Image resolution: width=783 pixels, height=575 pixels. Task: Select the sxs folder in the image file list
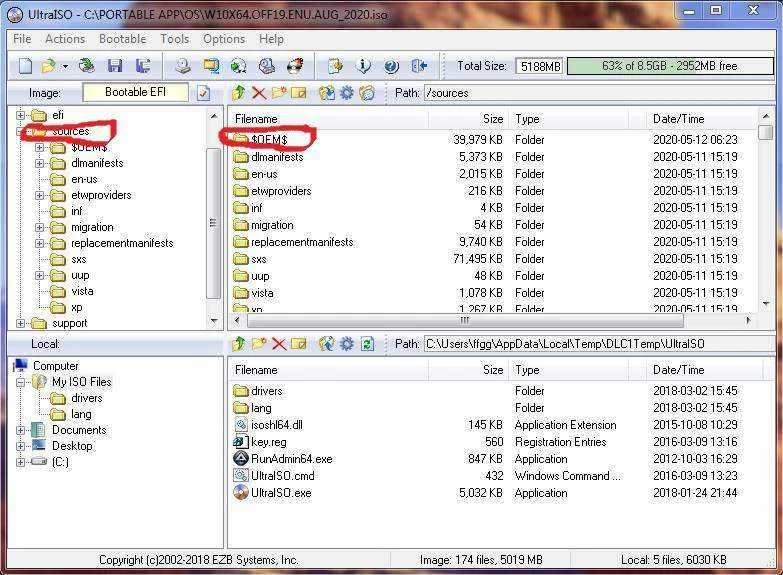pos(259,259)
